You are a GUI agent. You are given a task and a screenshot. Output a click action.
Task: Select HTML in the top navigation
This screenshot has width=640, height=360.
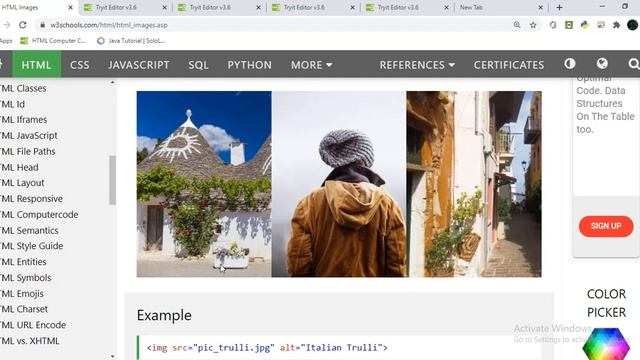[36, 64]
